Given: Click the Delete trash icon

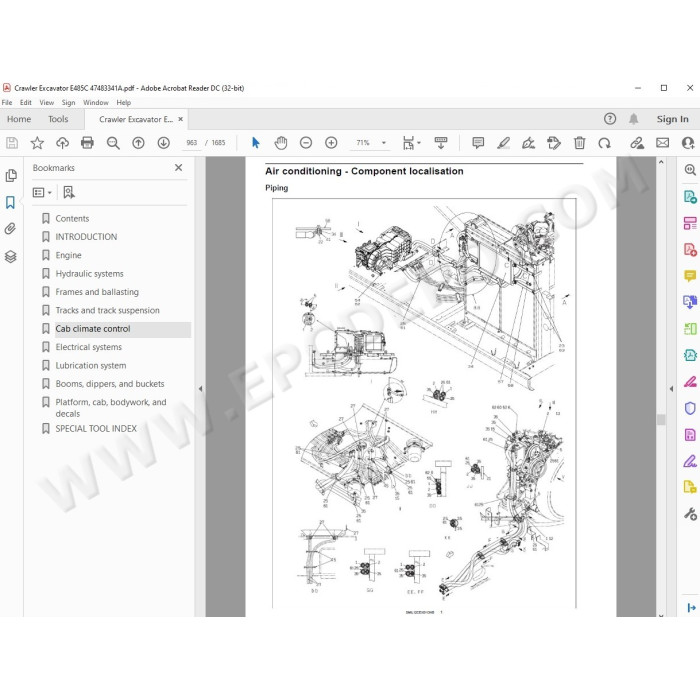Looking at the screenshot, I should click(579, 143).
